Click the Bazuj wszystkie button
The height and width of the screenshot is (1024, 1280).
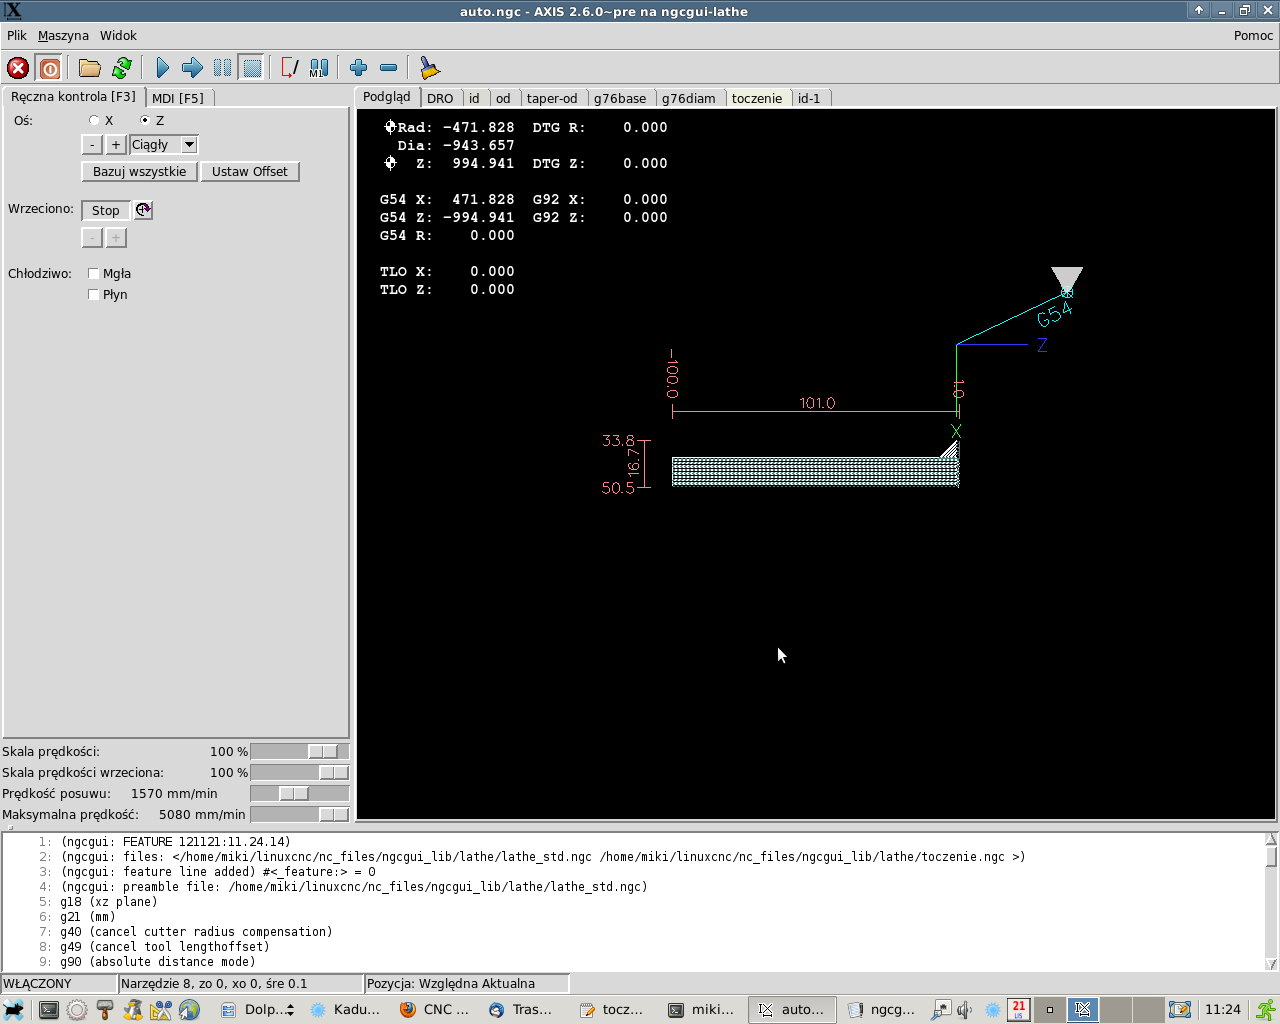click(x=139, y=171)
